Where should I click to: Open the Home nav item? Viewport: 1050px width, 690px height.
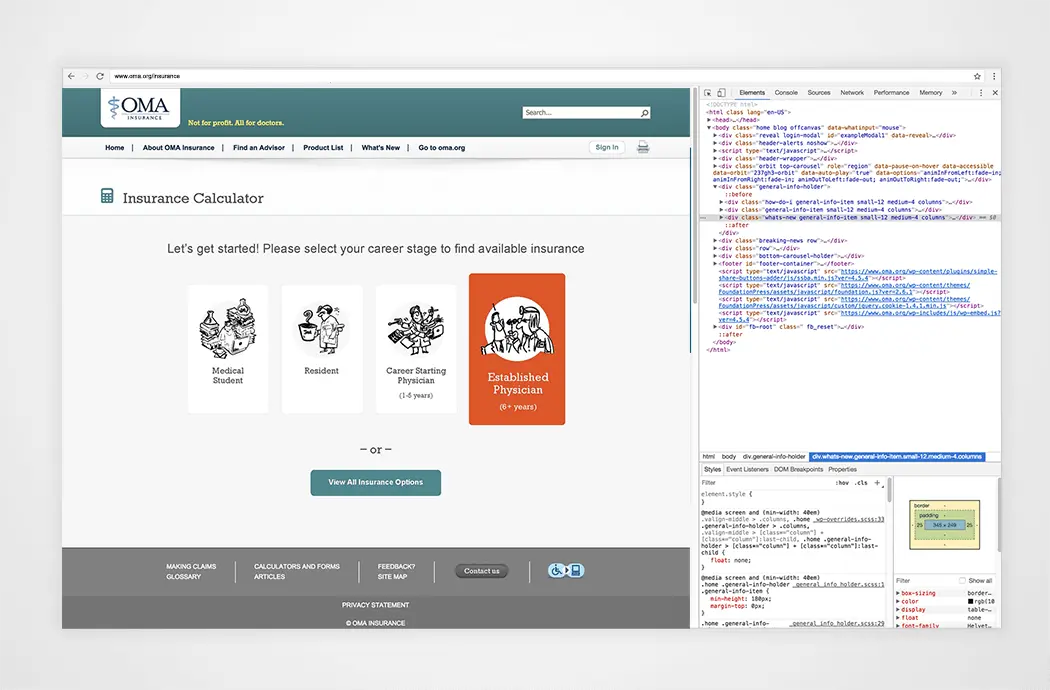pyautogui.click(x=115, y=147)
